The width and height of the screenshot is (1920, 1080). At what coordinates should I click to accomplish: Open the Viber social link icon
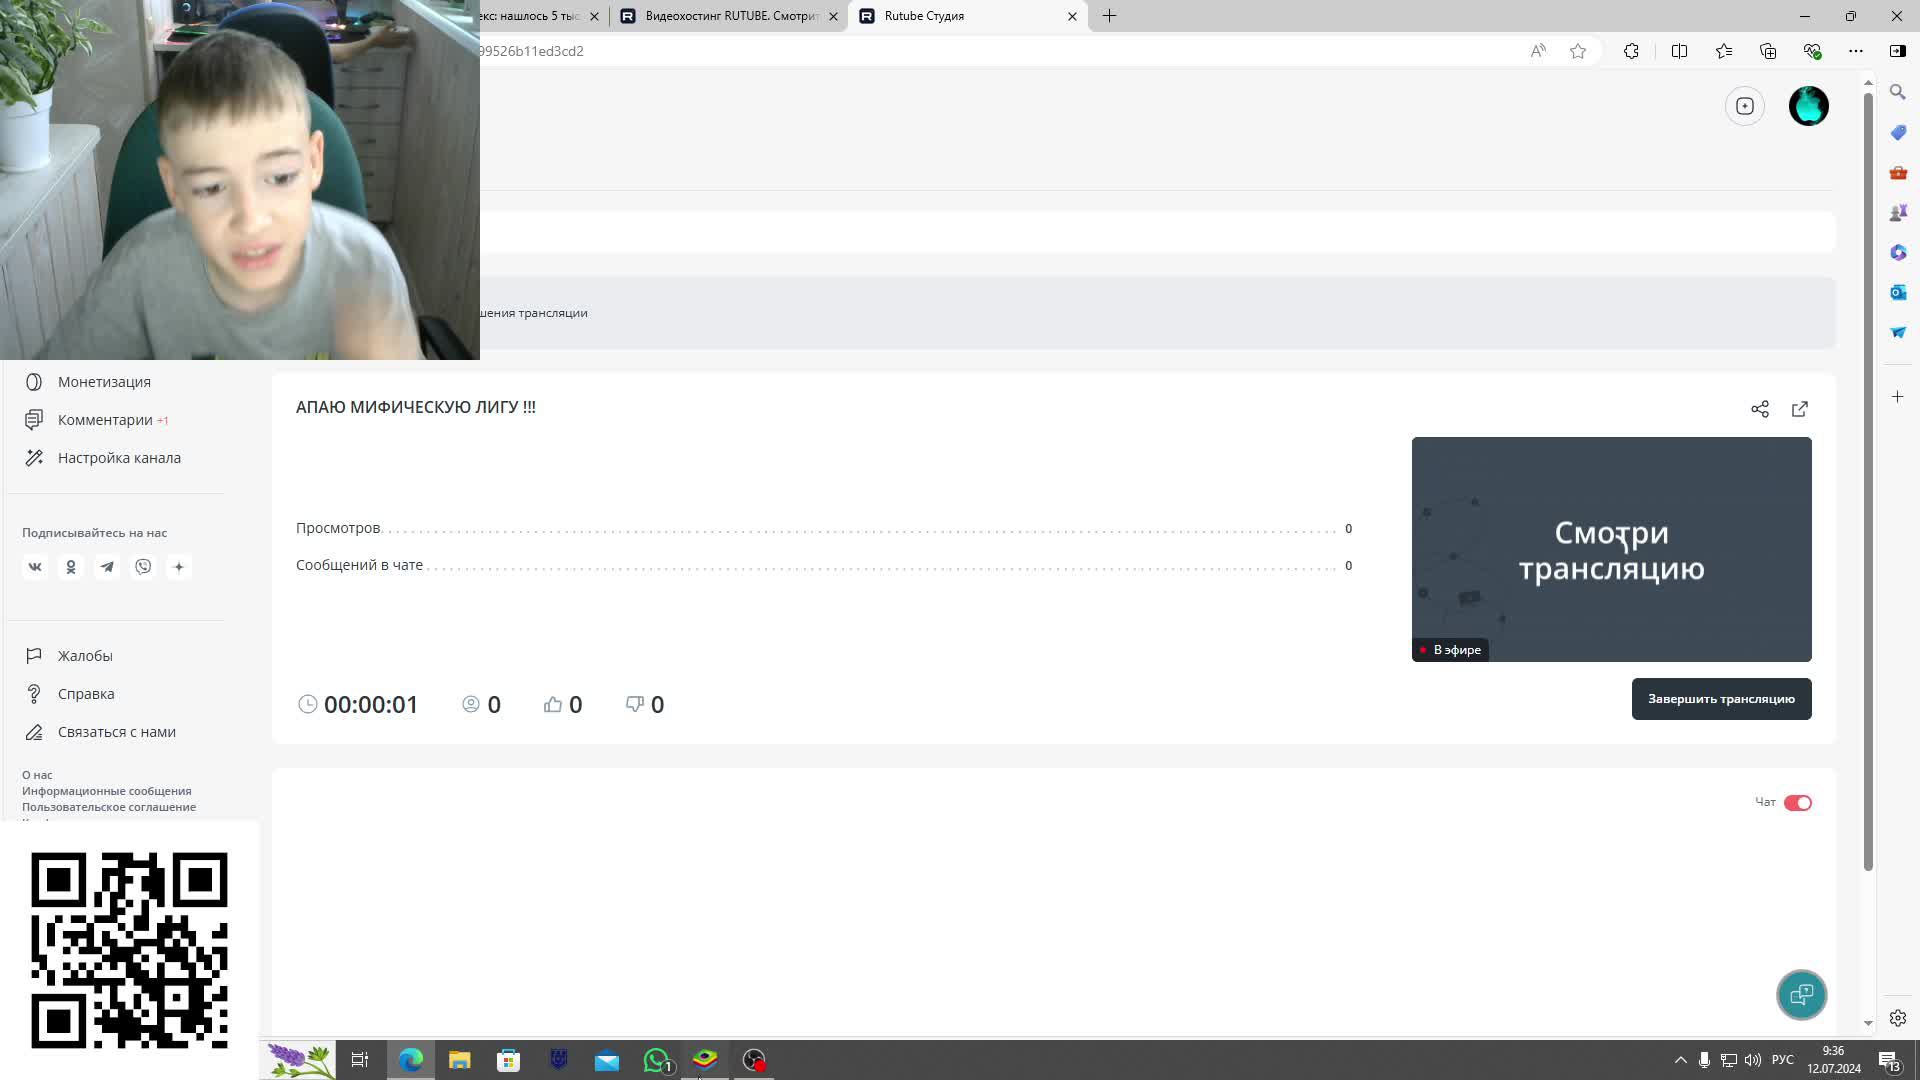click(143, 567)
